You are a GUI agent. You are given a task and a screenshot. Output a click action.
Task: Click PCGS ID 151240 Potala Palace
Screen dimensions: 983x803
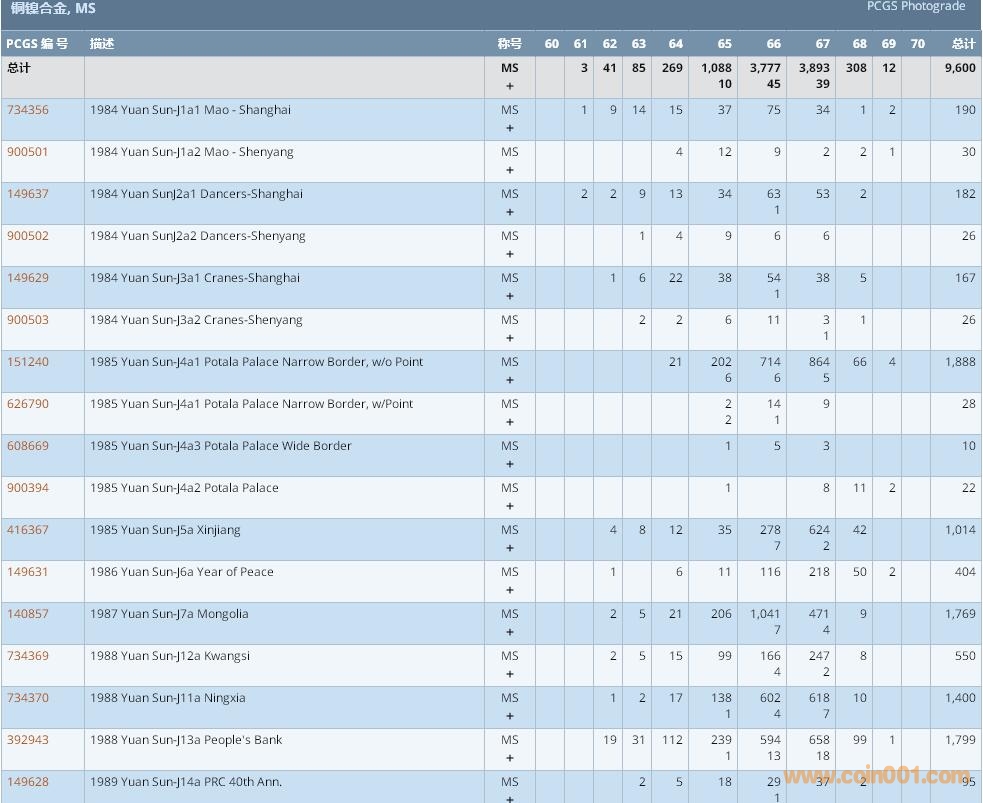(28, 362)
